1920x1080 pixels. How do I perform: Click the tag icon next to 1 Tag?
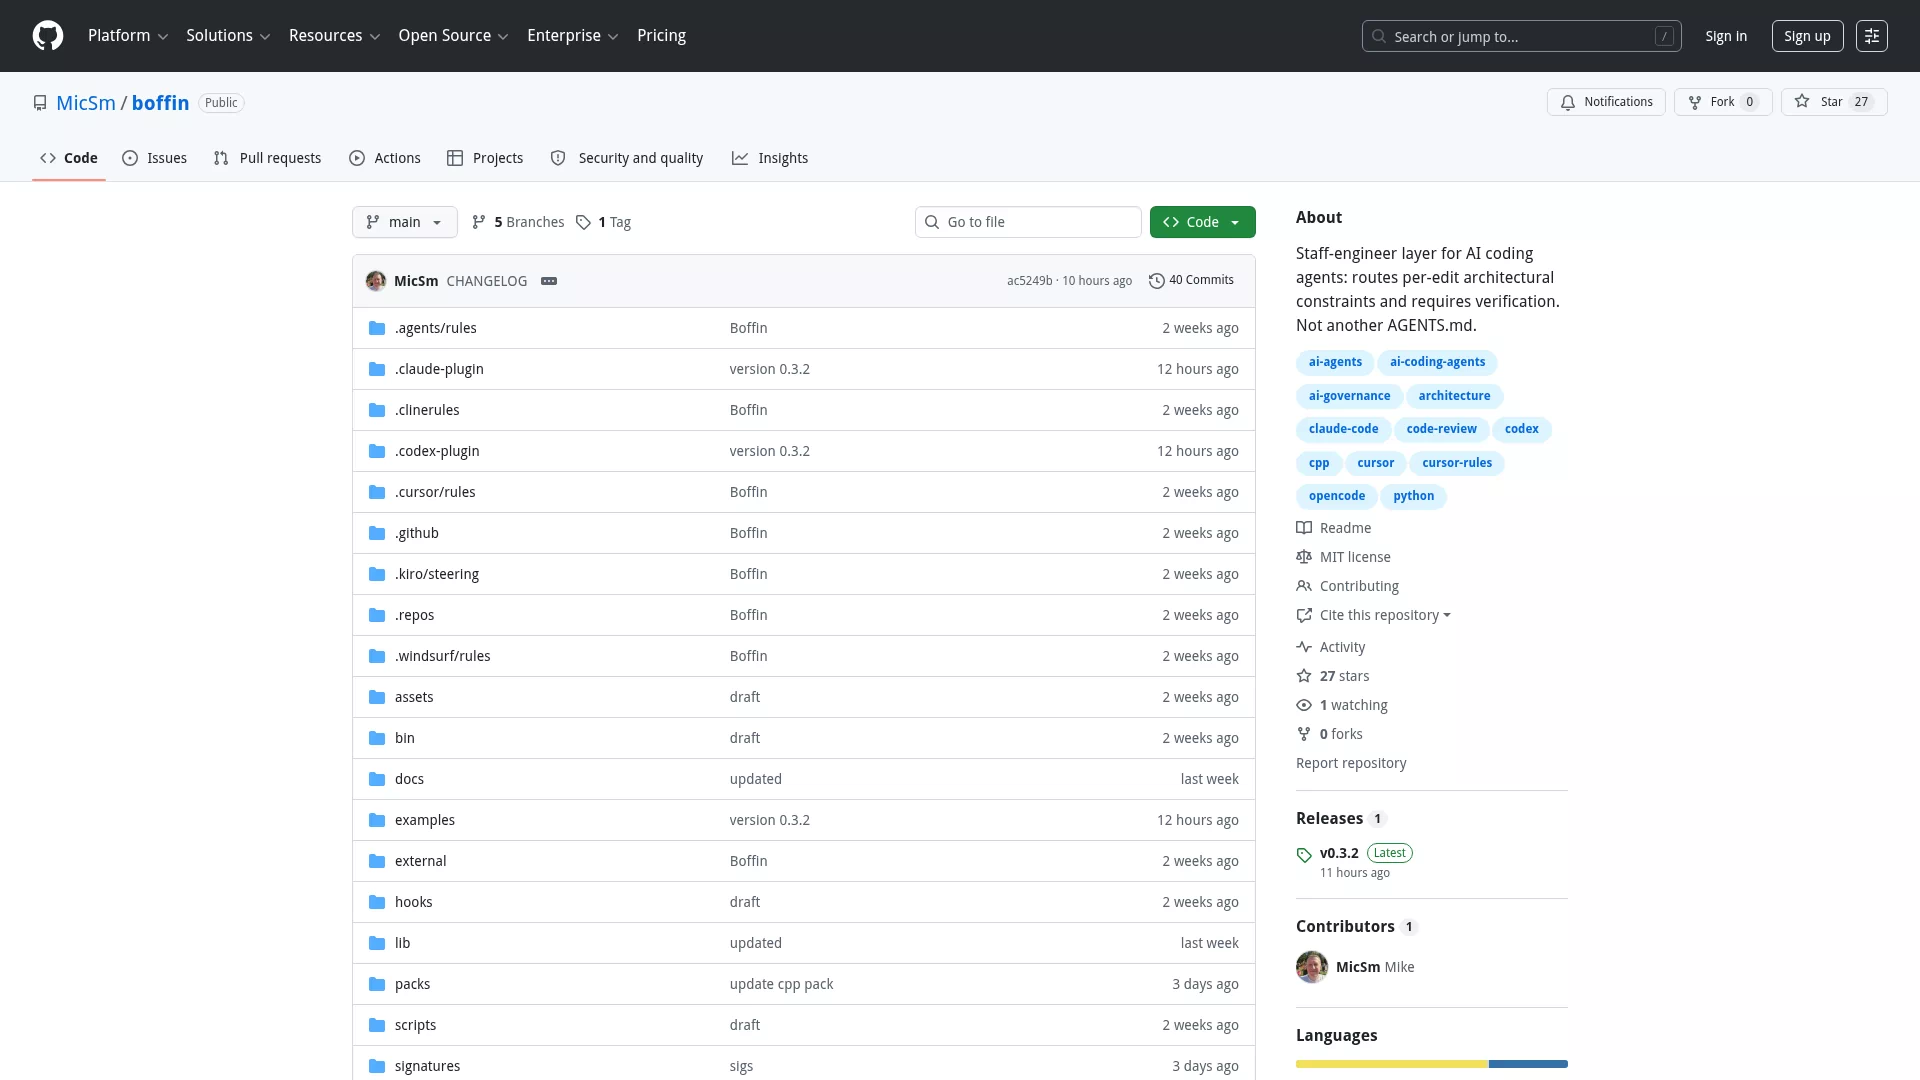coord(583,222)
